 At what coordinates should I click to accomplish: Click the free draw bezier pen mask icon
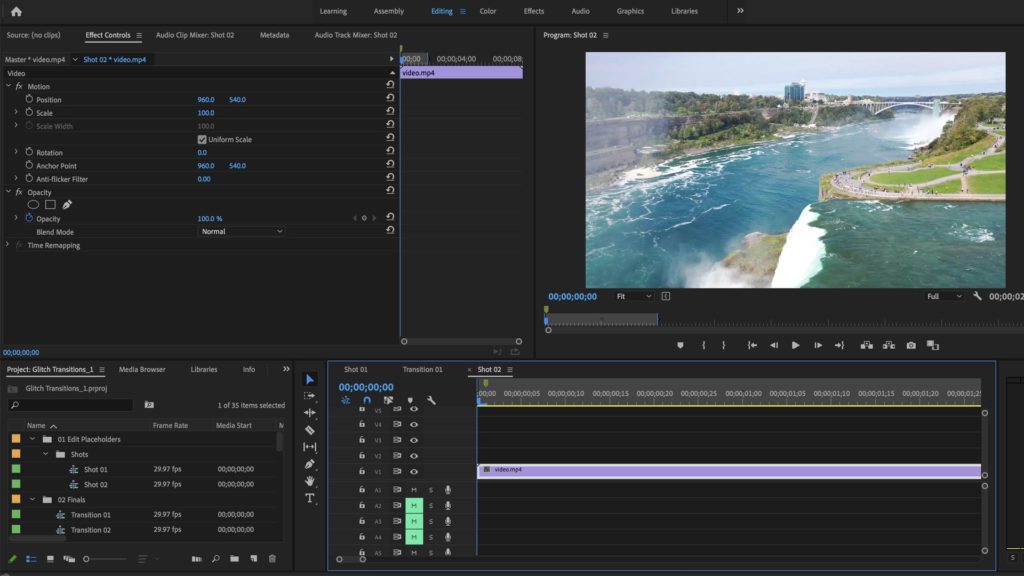(67, 205)
